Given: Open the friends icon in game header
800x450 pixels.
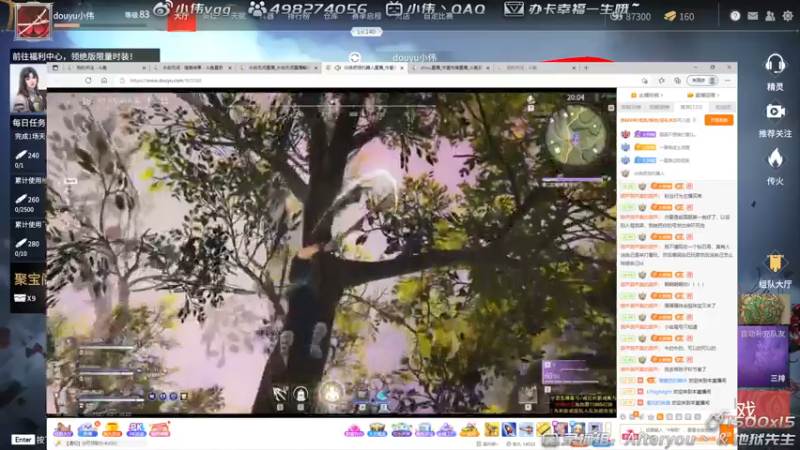Looking at the screenshot, I should (770, 16).
